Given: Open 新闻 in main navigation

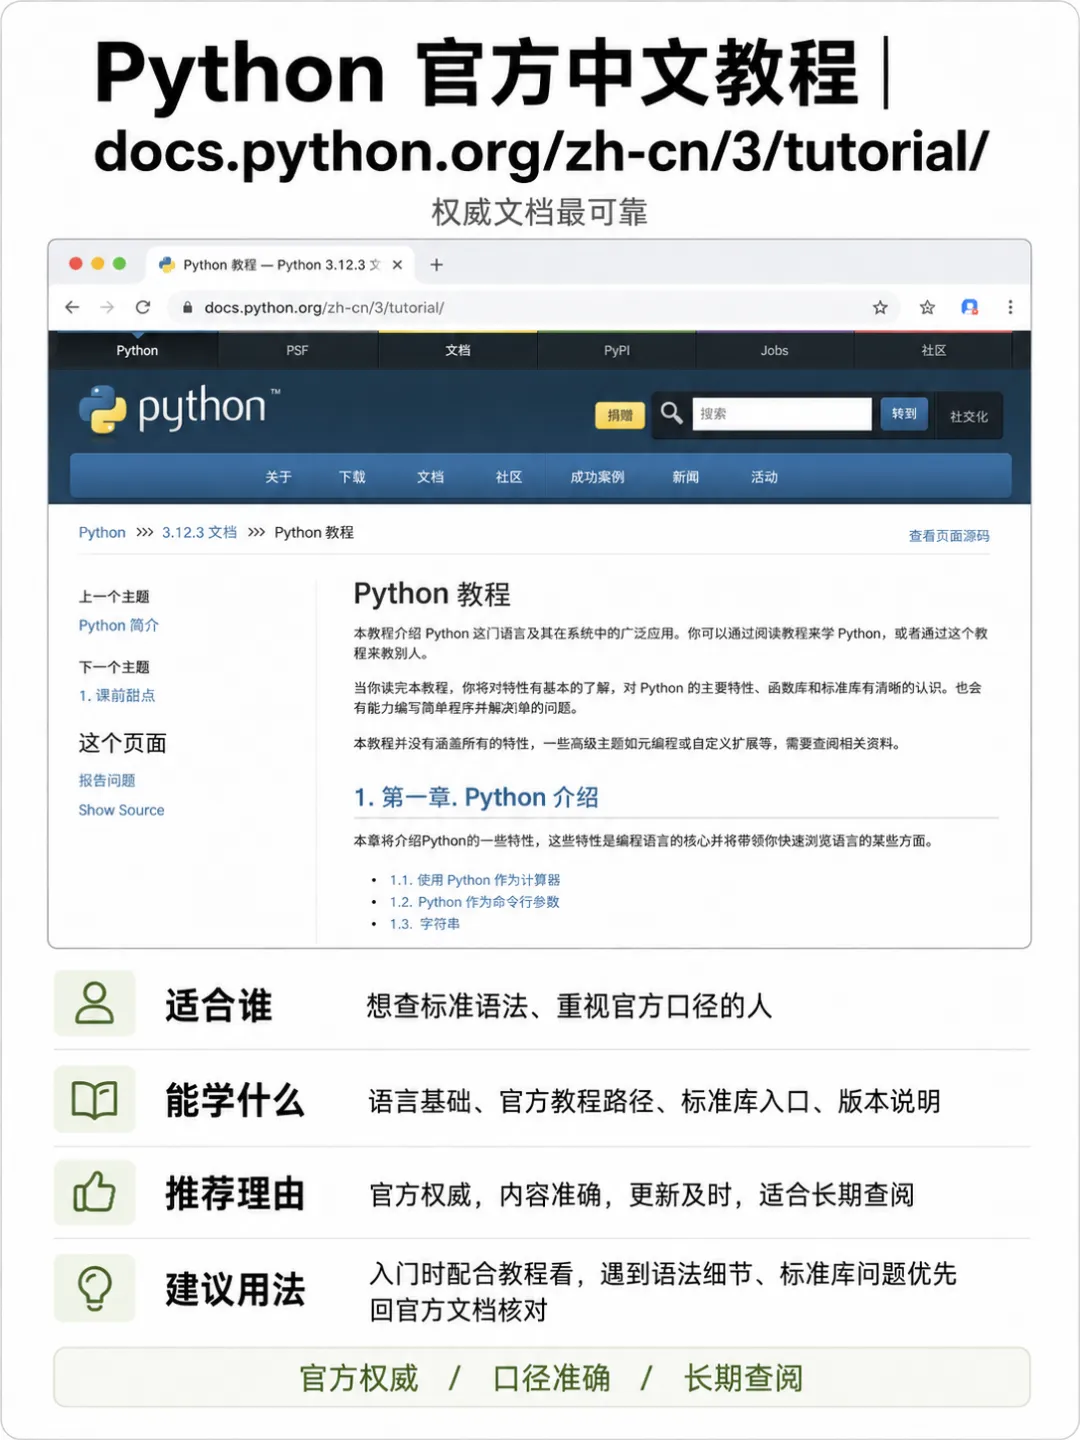Looking at the screenshot, I should [x=686, y=477].
